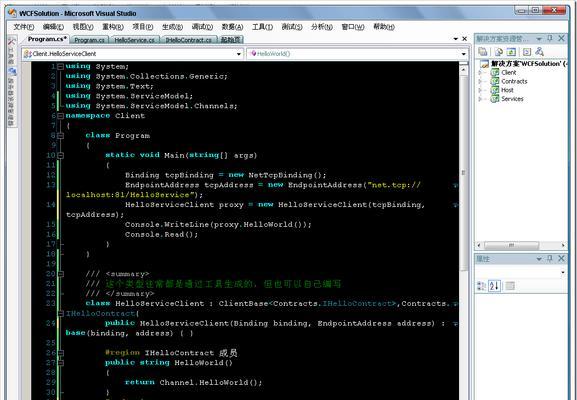Open the 工具(T) Tools menu
Screen dimensions: 577x400
click(x=262, y=27)
